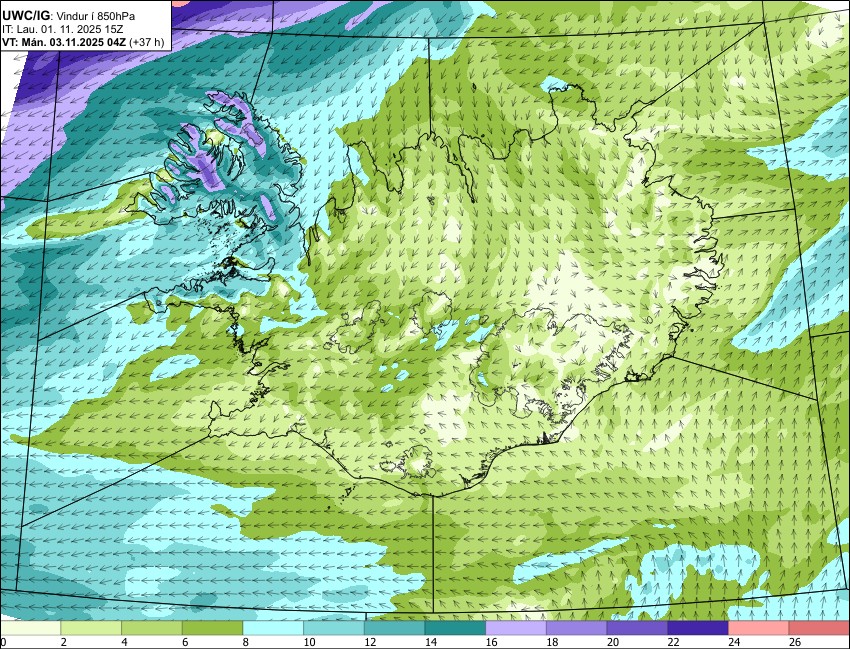Click the legend swatch between 18 and 20
Screen dimensions: 850x649
tap(577, 628)
